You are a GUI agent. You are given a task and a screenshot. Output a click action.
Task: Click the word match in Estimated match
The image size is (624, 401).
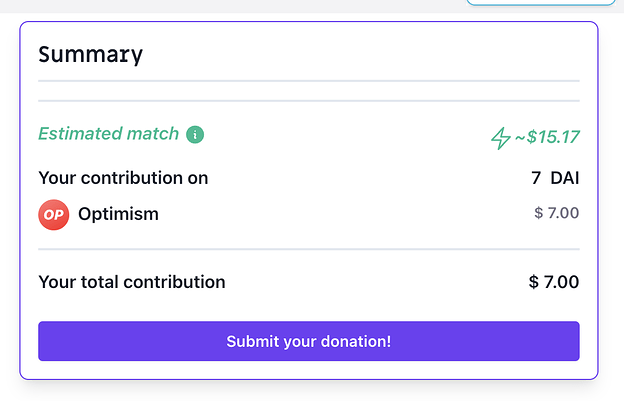[x=153, y=134]
